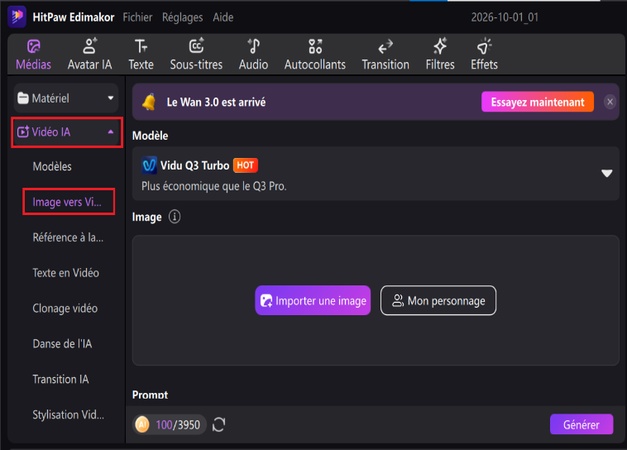Select Transition IA sidebar item

(60, 379)
